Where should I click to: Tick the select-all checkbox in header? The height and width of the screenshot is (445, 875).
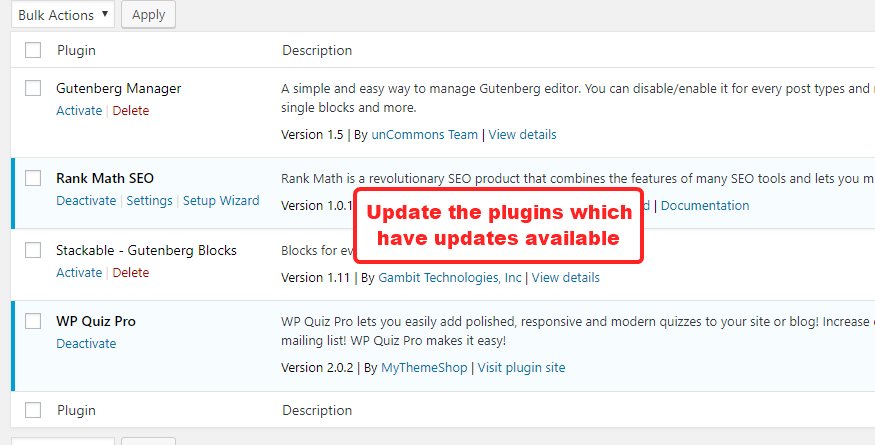click(33, 50)
